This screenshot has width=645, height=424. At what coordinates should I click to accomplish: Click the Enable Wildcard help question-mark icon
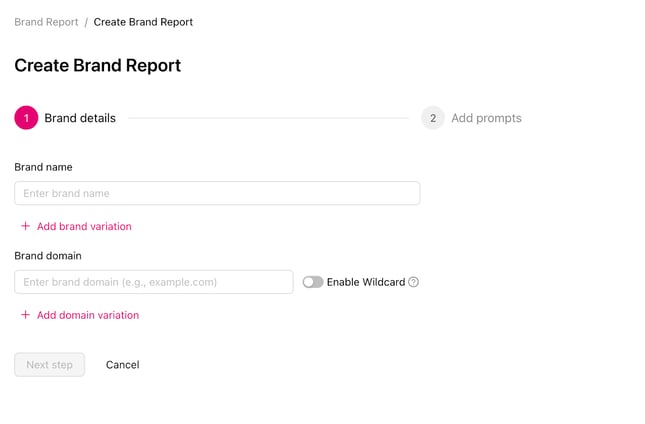413,282
